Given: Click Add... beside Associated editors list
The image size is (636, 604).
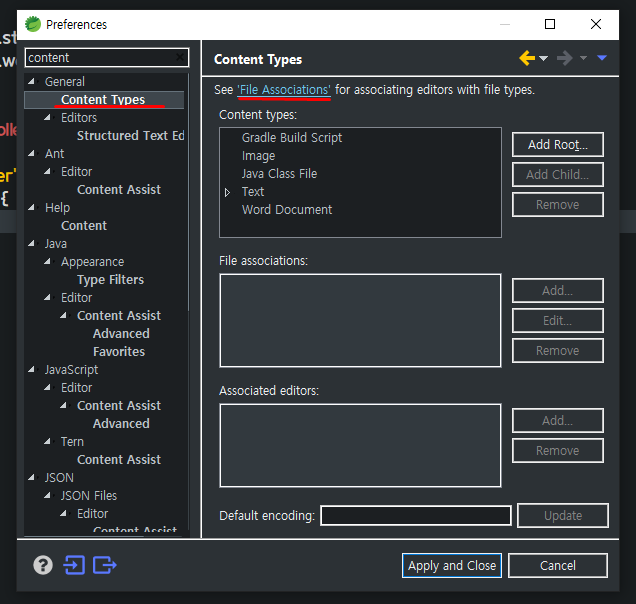Looking at the screenshot, I should click(x=558, y=421).
